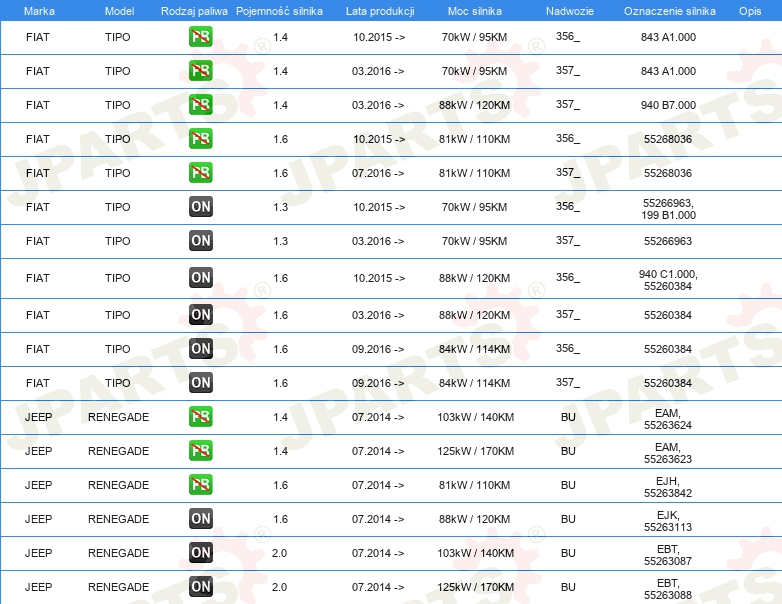782x604 pixels.
Task: Click the ON diesel icon for engine 55263087
Action: 200,553
